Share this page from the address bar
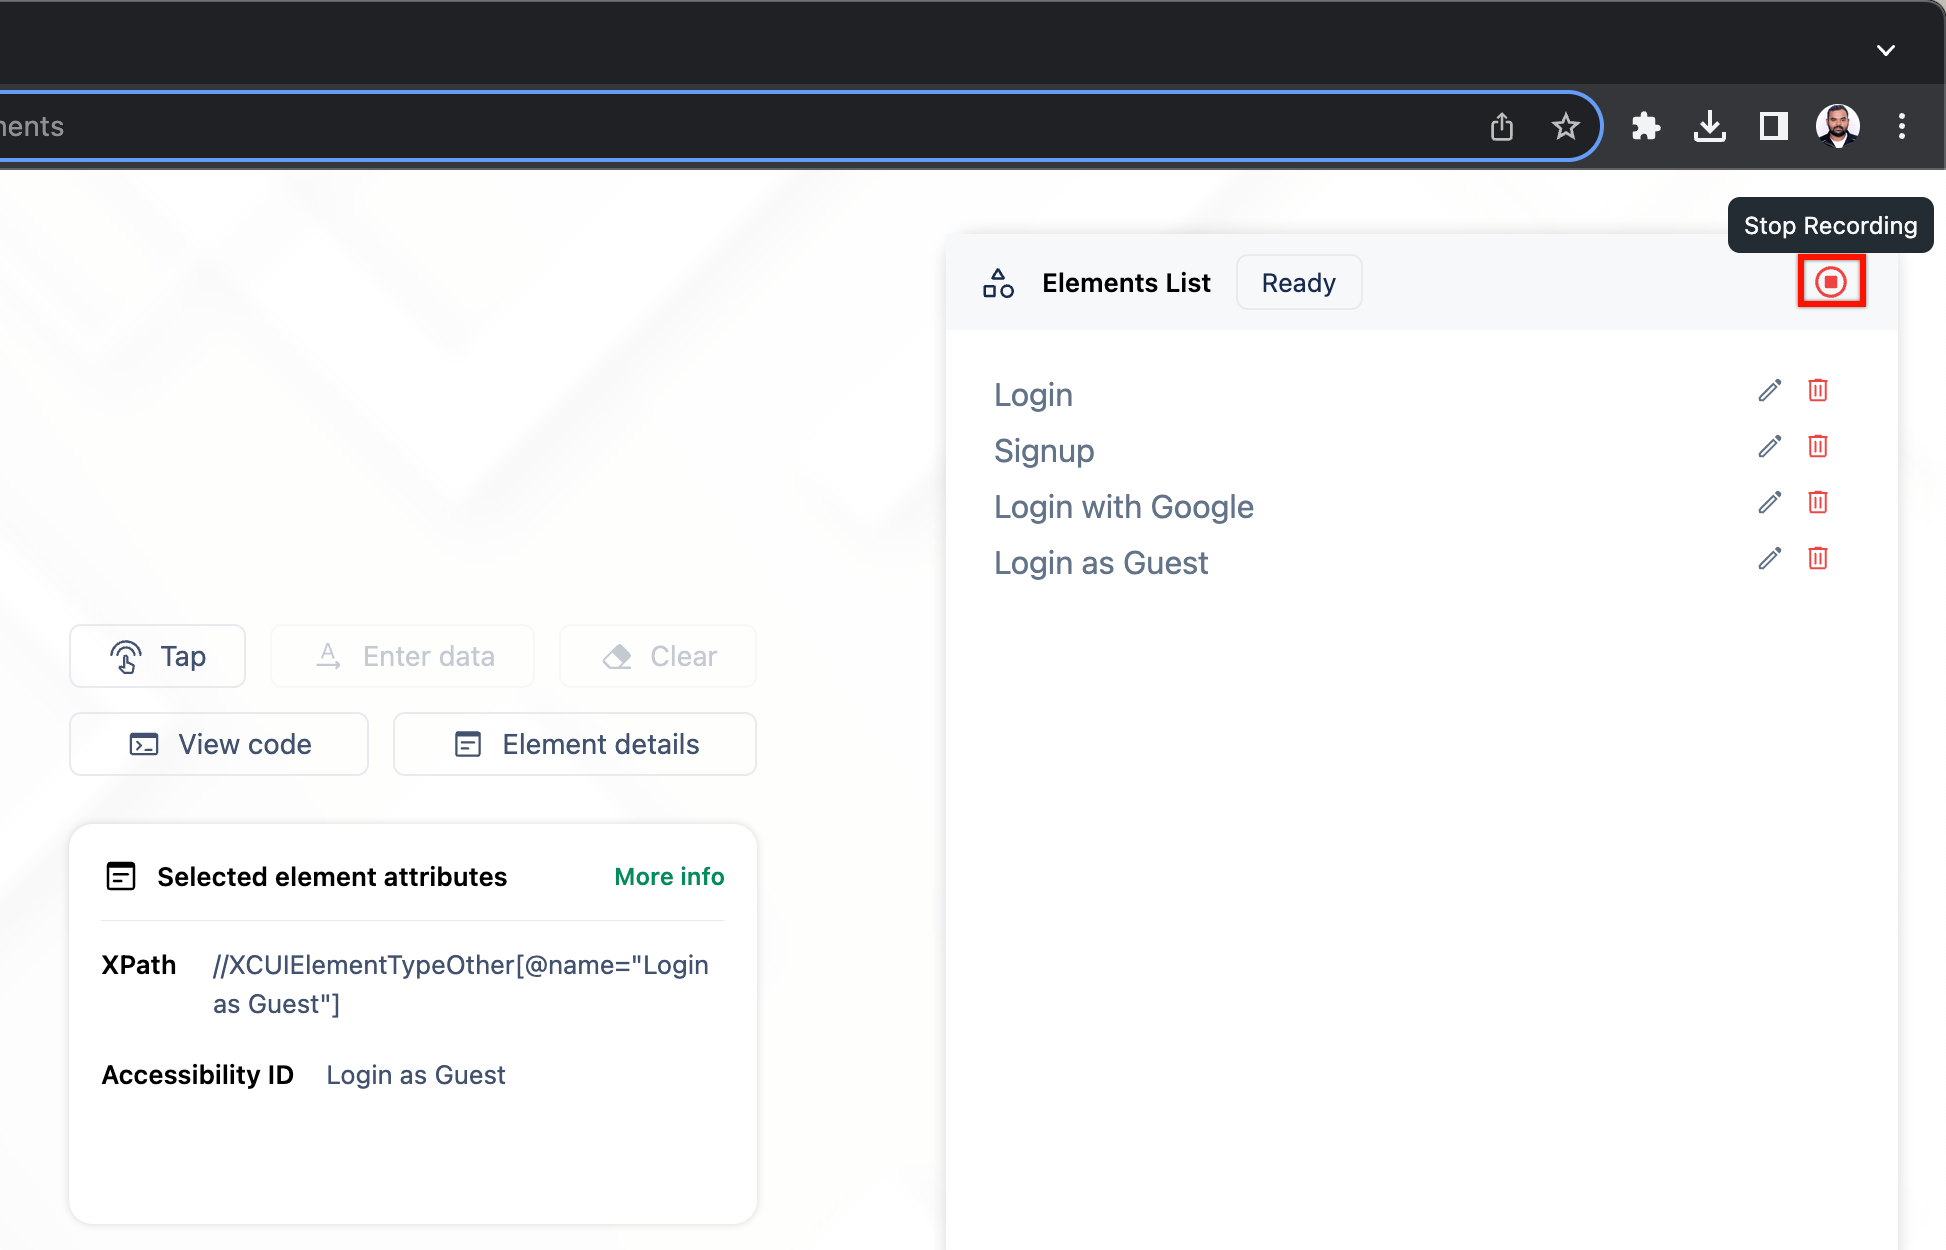 coord(1502,126)
